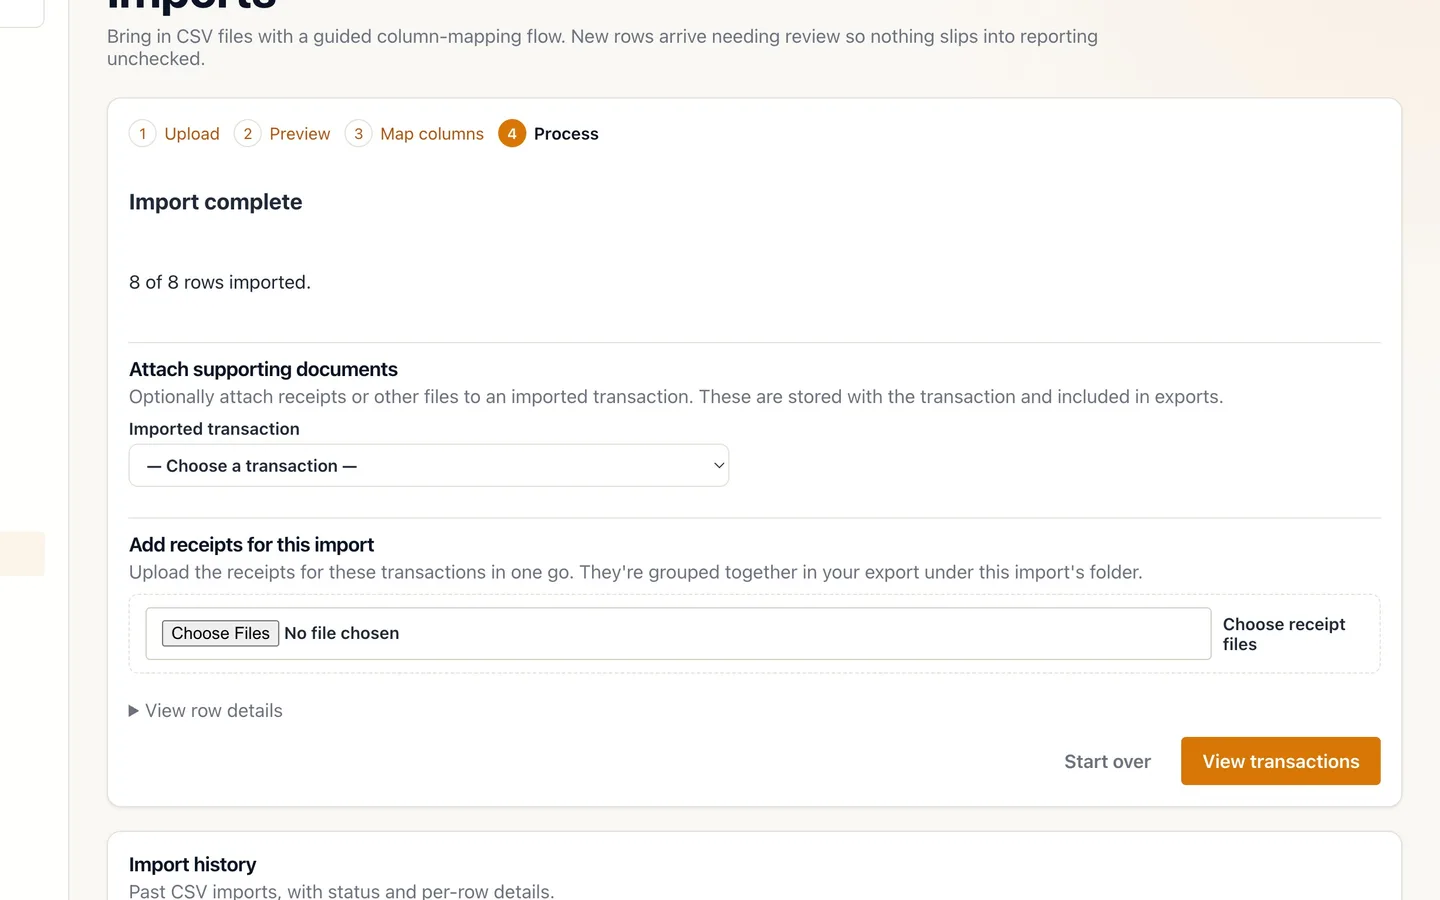Go to step 3 Map columns

click(x=415, y=134)
